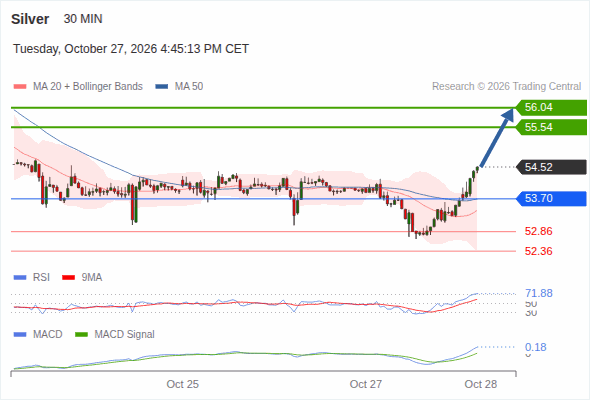Click the Oct 27 axis date label

pyautogui.click(x=366, y=384)
